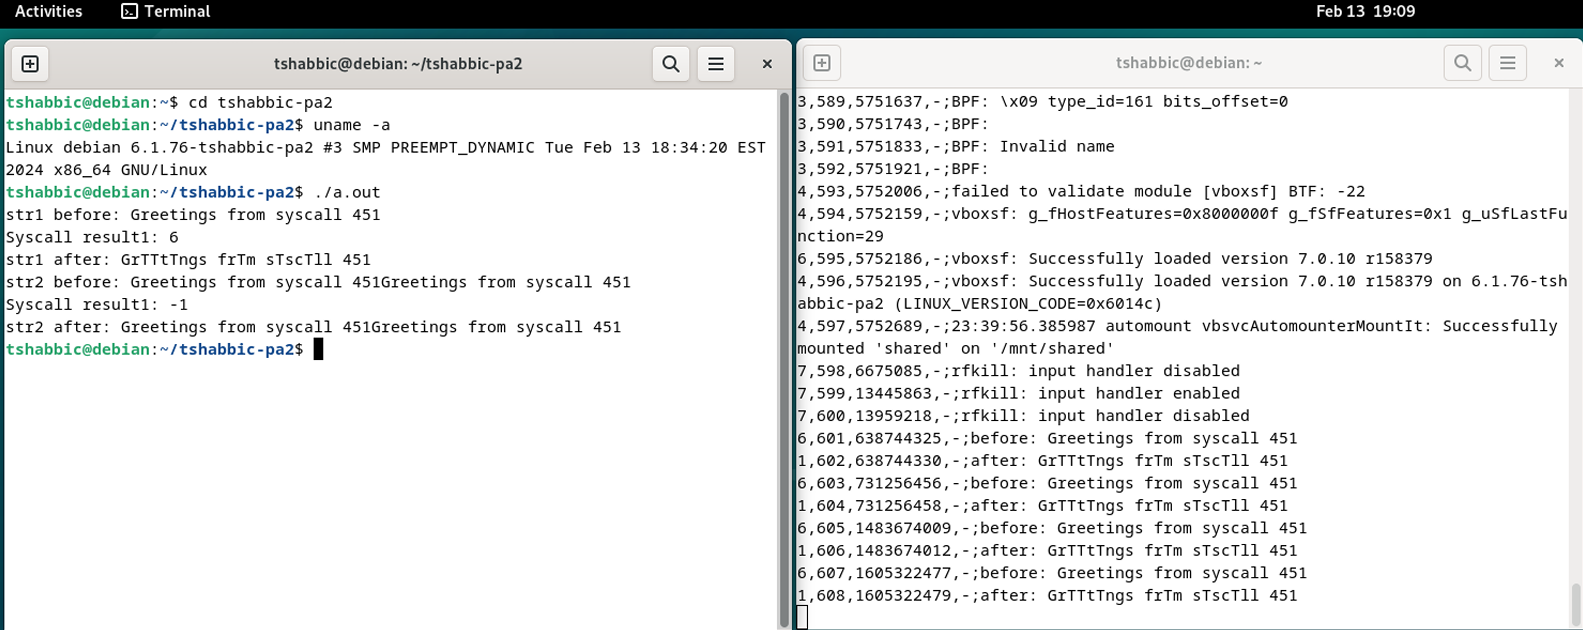Viewport: 1583px width, 630px height.
Task: Click the cursor at bottom of right terminal
Action: 802,618
